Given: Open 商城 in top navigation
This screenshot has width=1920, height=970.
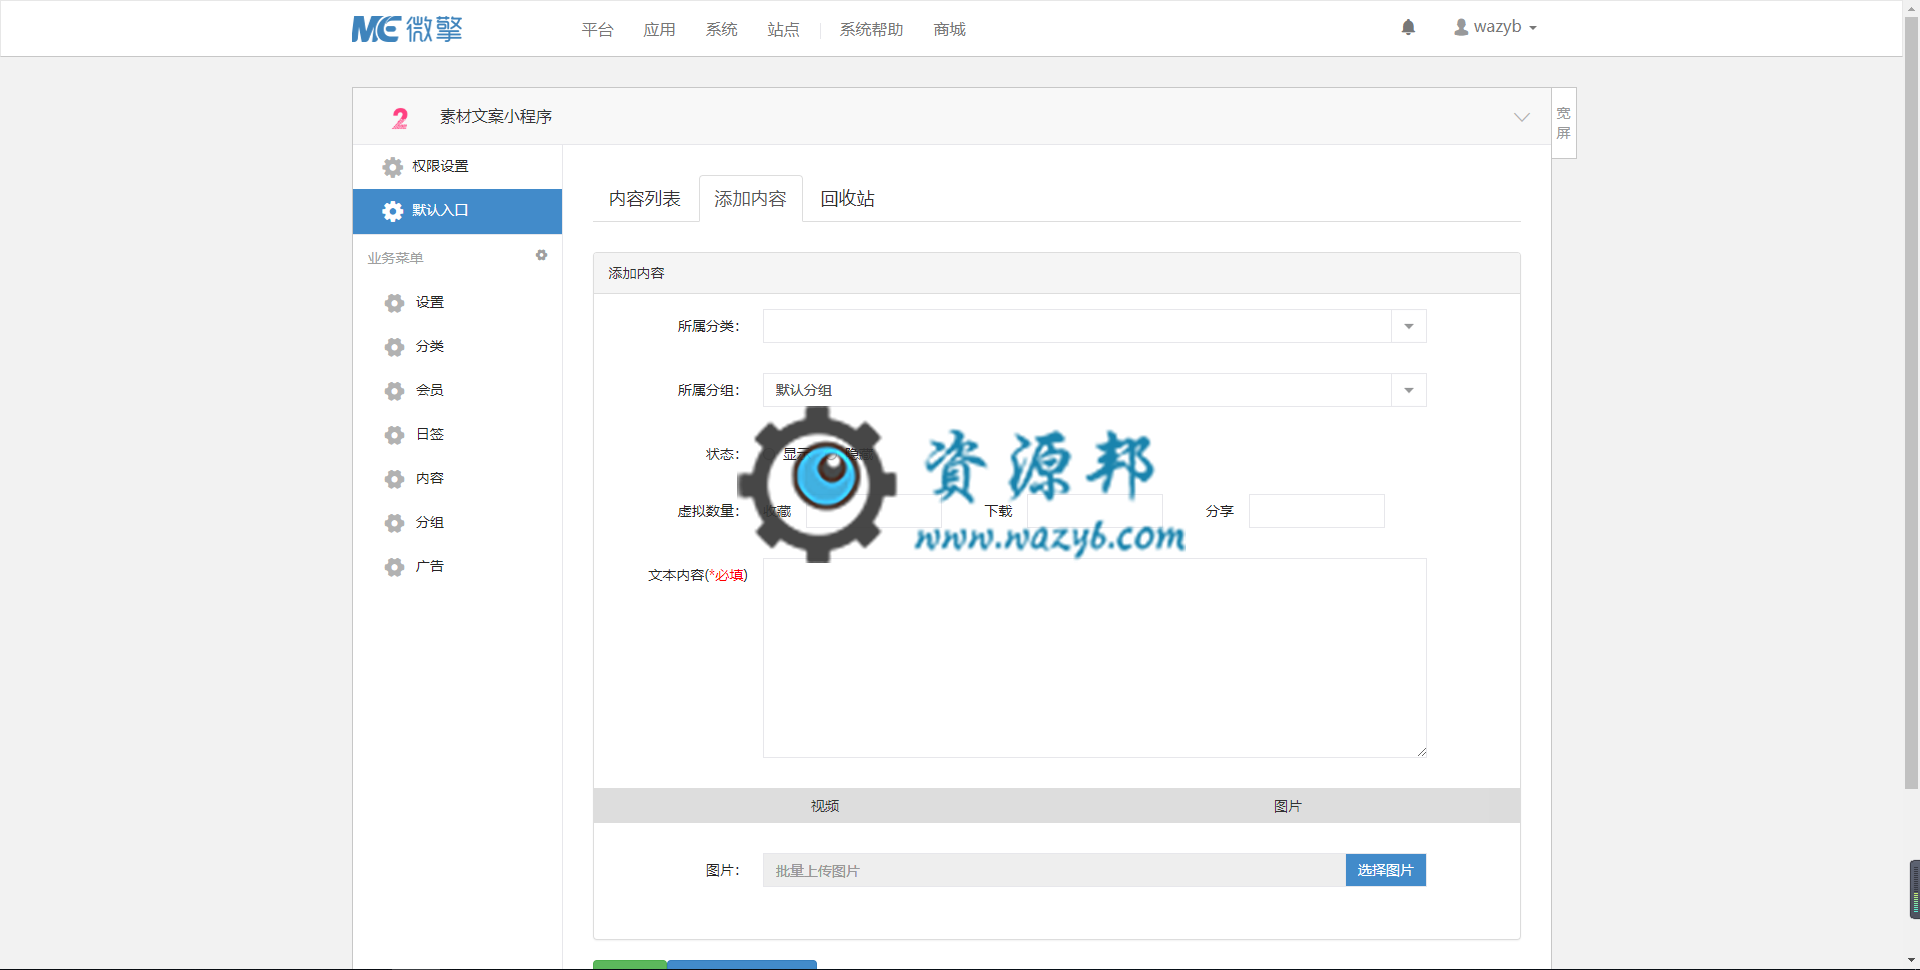Looking at the screenshot, I should coord(949,30).
